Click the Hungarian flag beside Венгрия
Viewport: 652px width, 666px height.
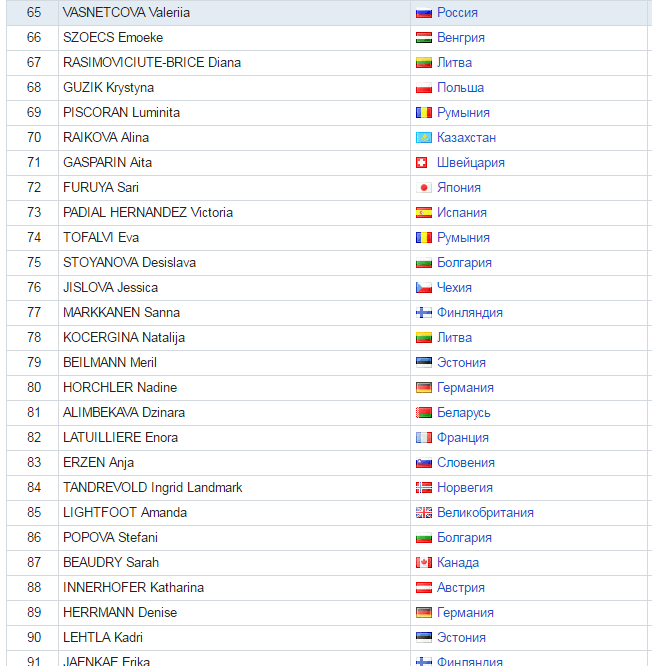423,38
